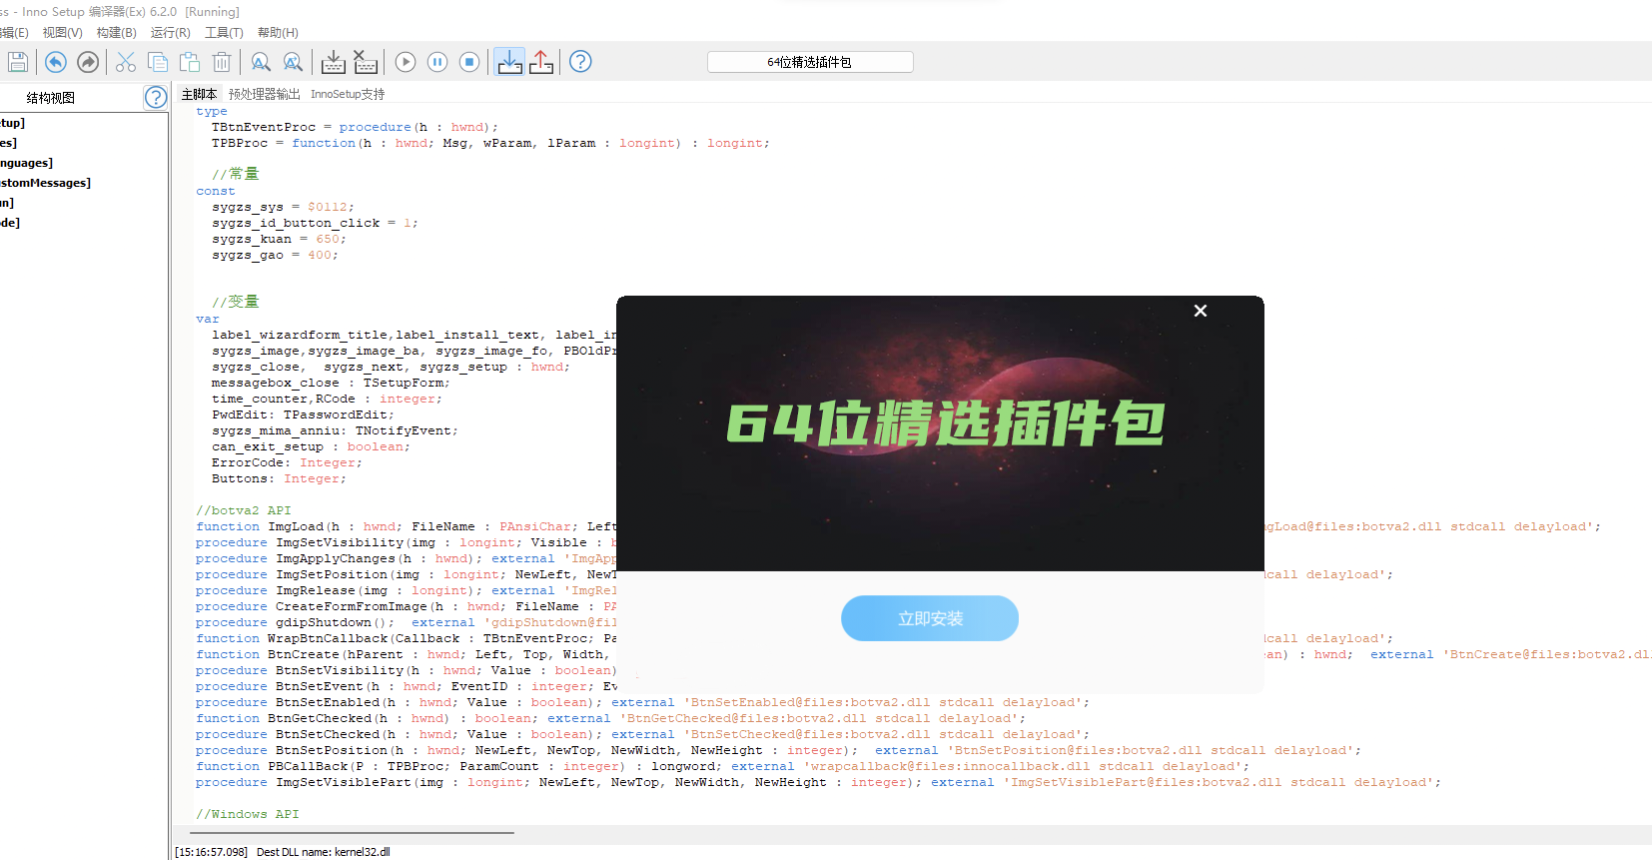1652x860 pixels.
Task: Open the 运行(R) menu
Action: pyautogui.click(x=170, y=33)
